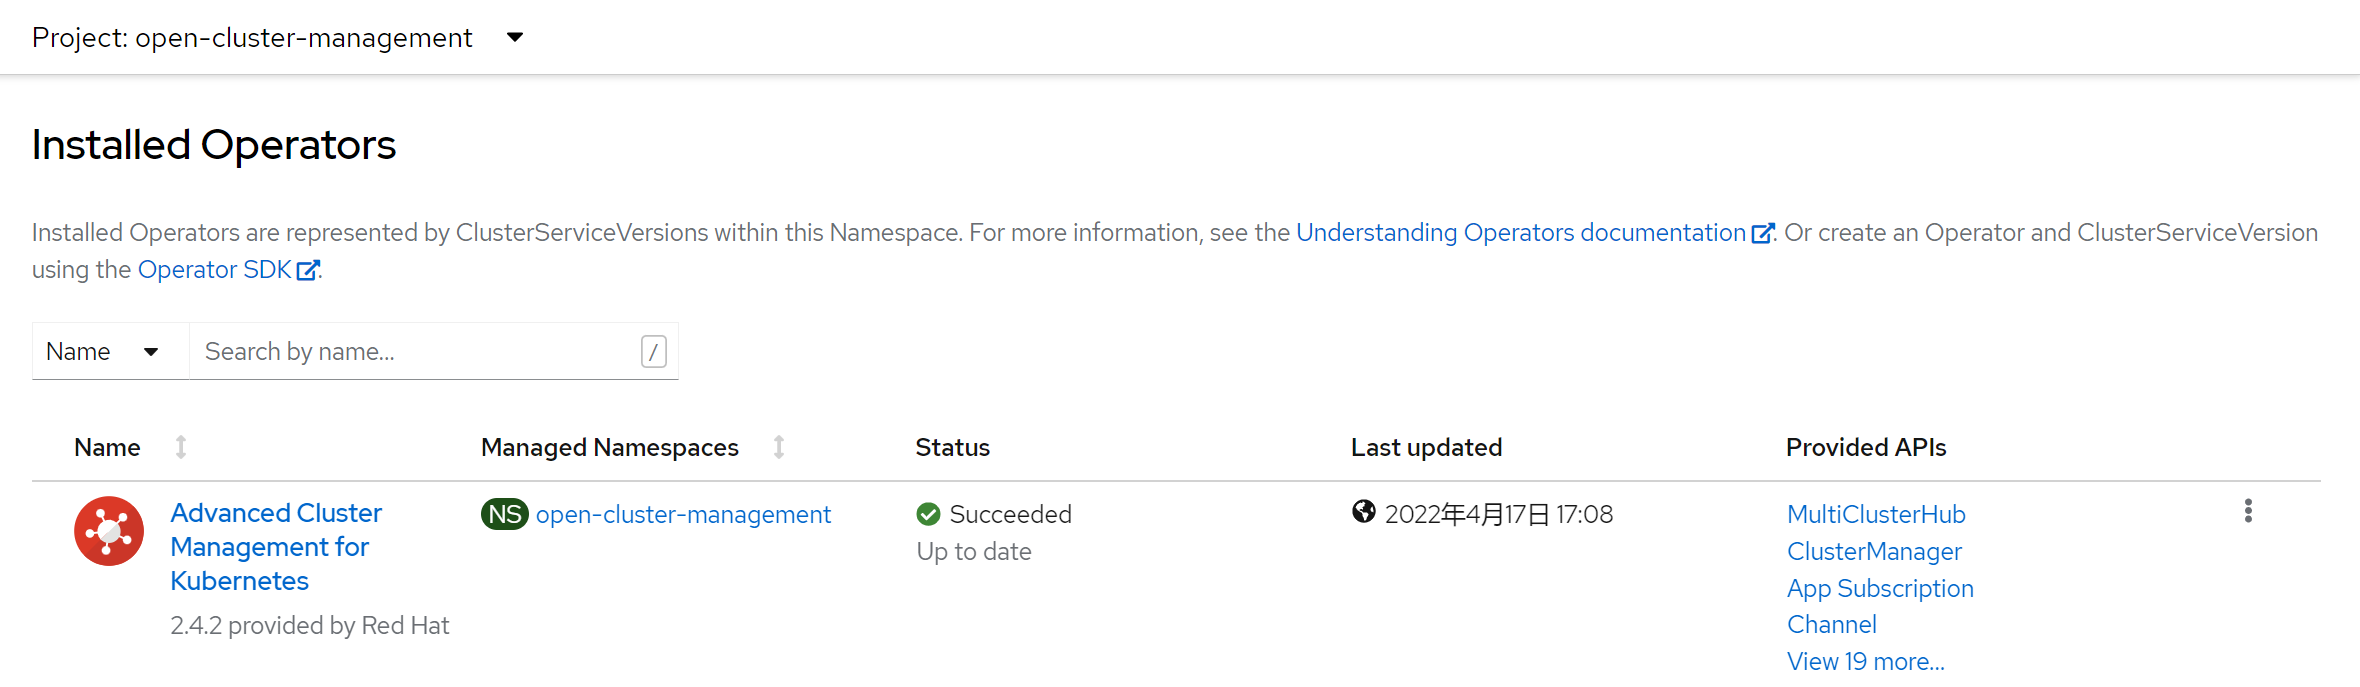The width and height of the screenshot is (2360, 687).
Task: Open the App Subscription provided API
Action: click(x=1880, y=588)
